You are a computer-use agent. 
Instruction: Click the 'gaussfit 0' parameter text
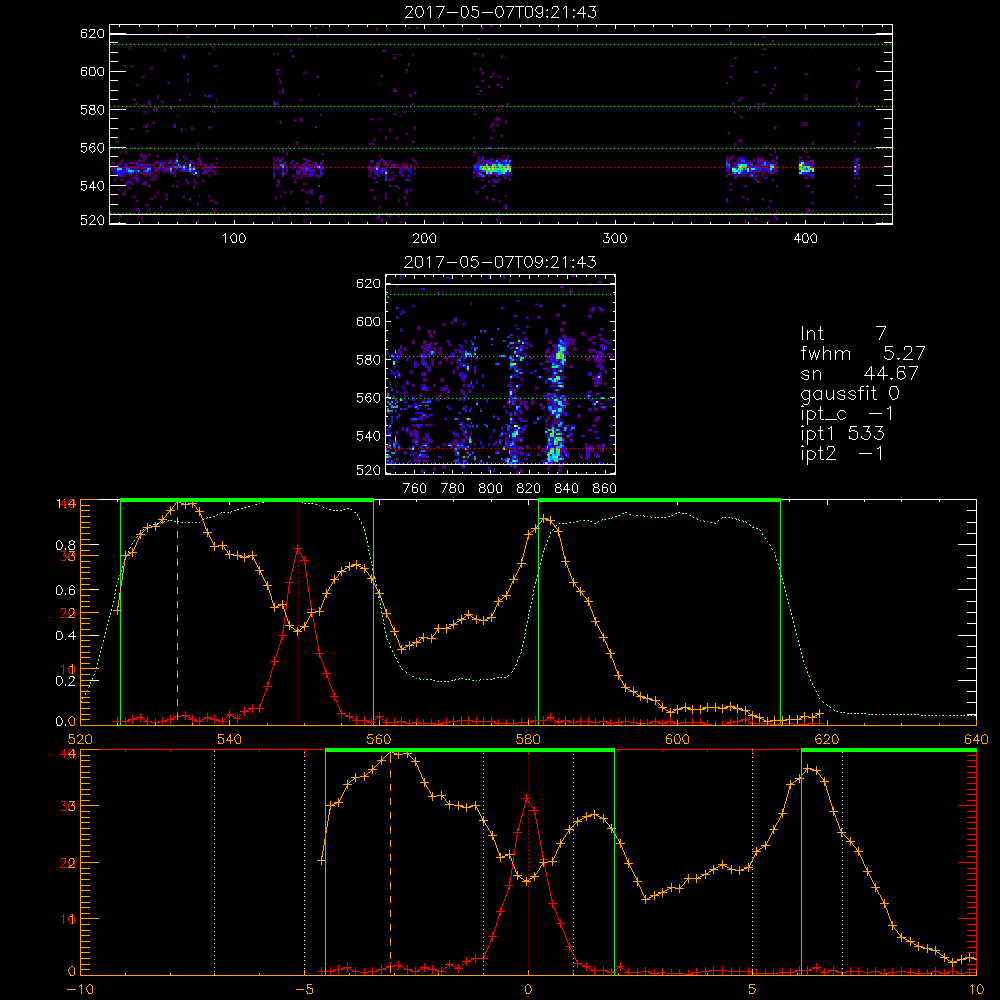849,393
